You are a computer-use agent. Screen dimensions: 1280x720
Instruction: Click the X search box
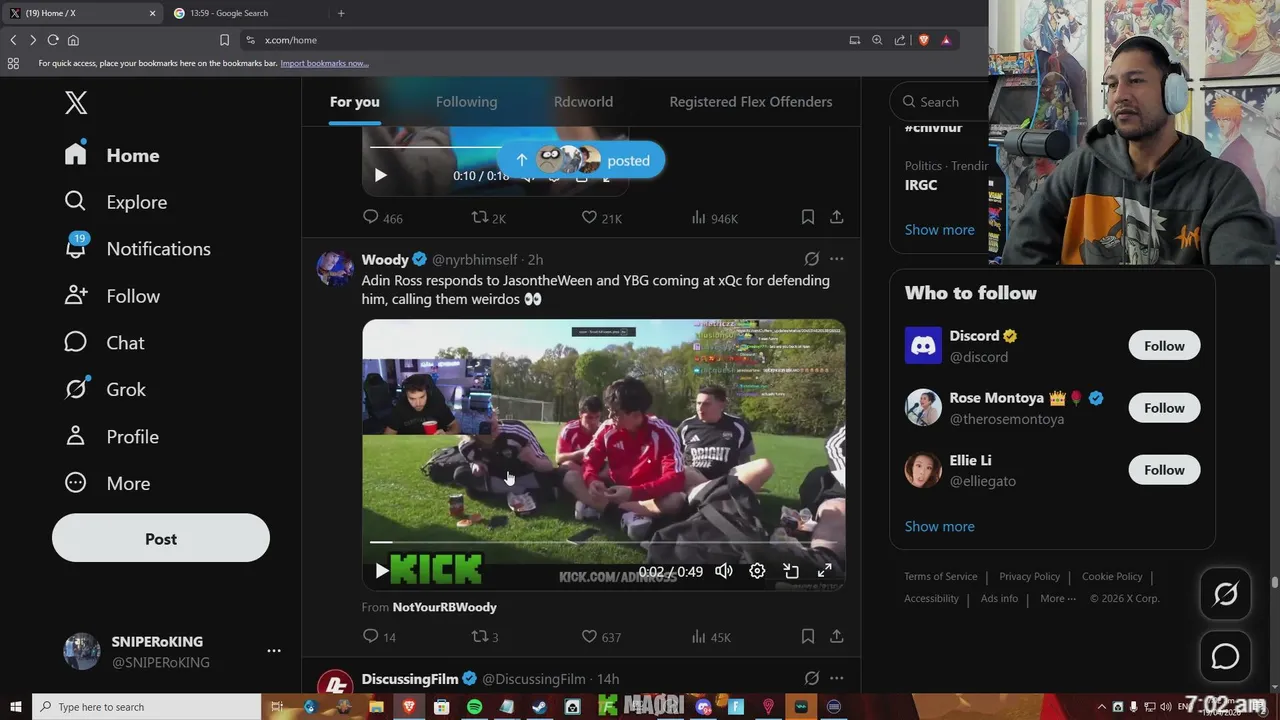click(940, 101)
